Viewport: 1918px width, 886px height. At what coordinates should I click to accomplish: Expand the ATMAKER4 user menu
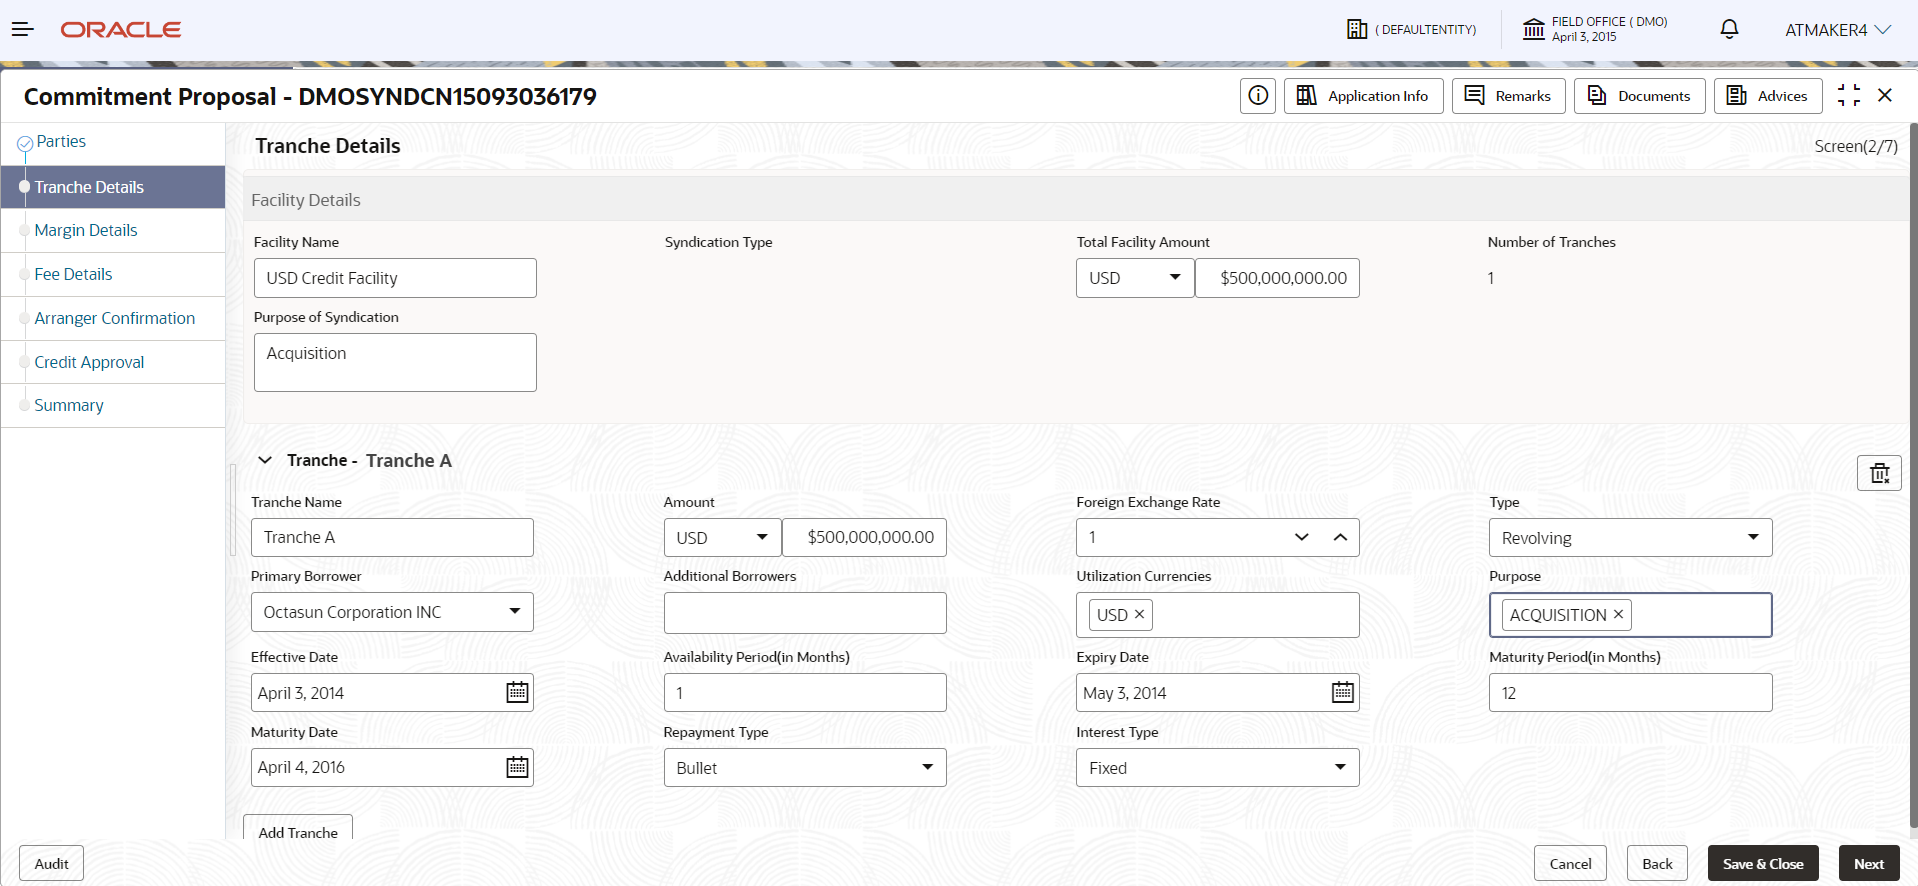point(1838,30)
